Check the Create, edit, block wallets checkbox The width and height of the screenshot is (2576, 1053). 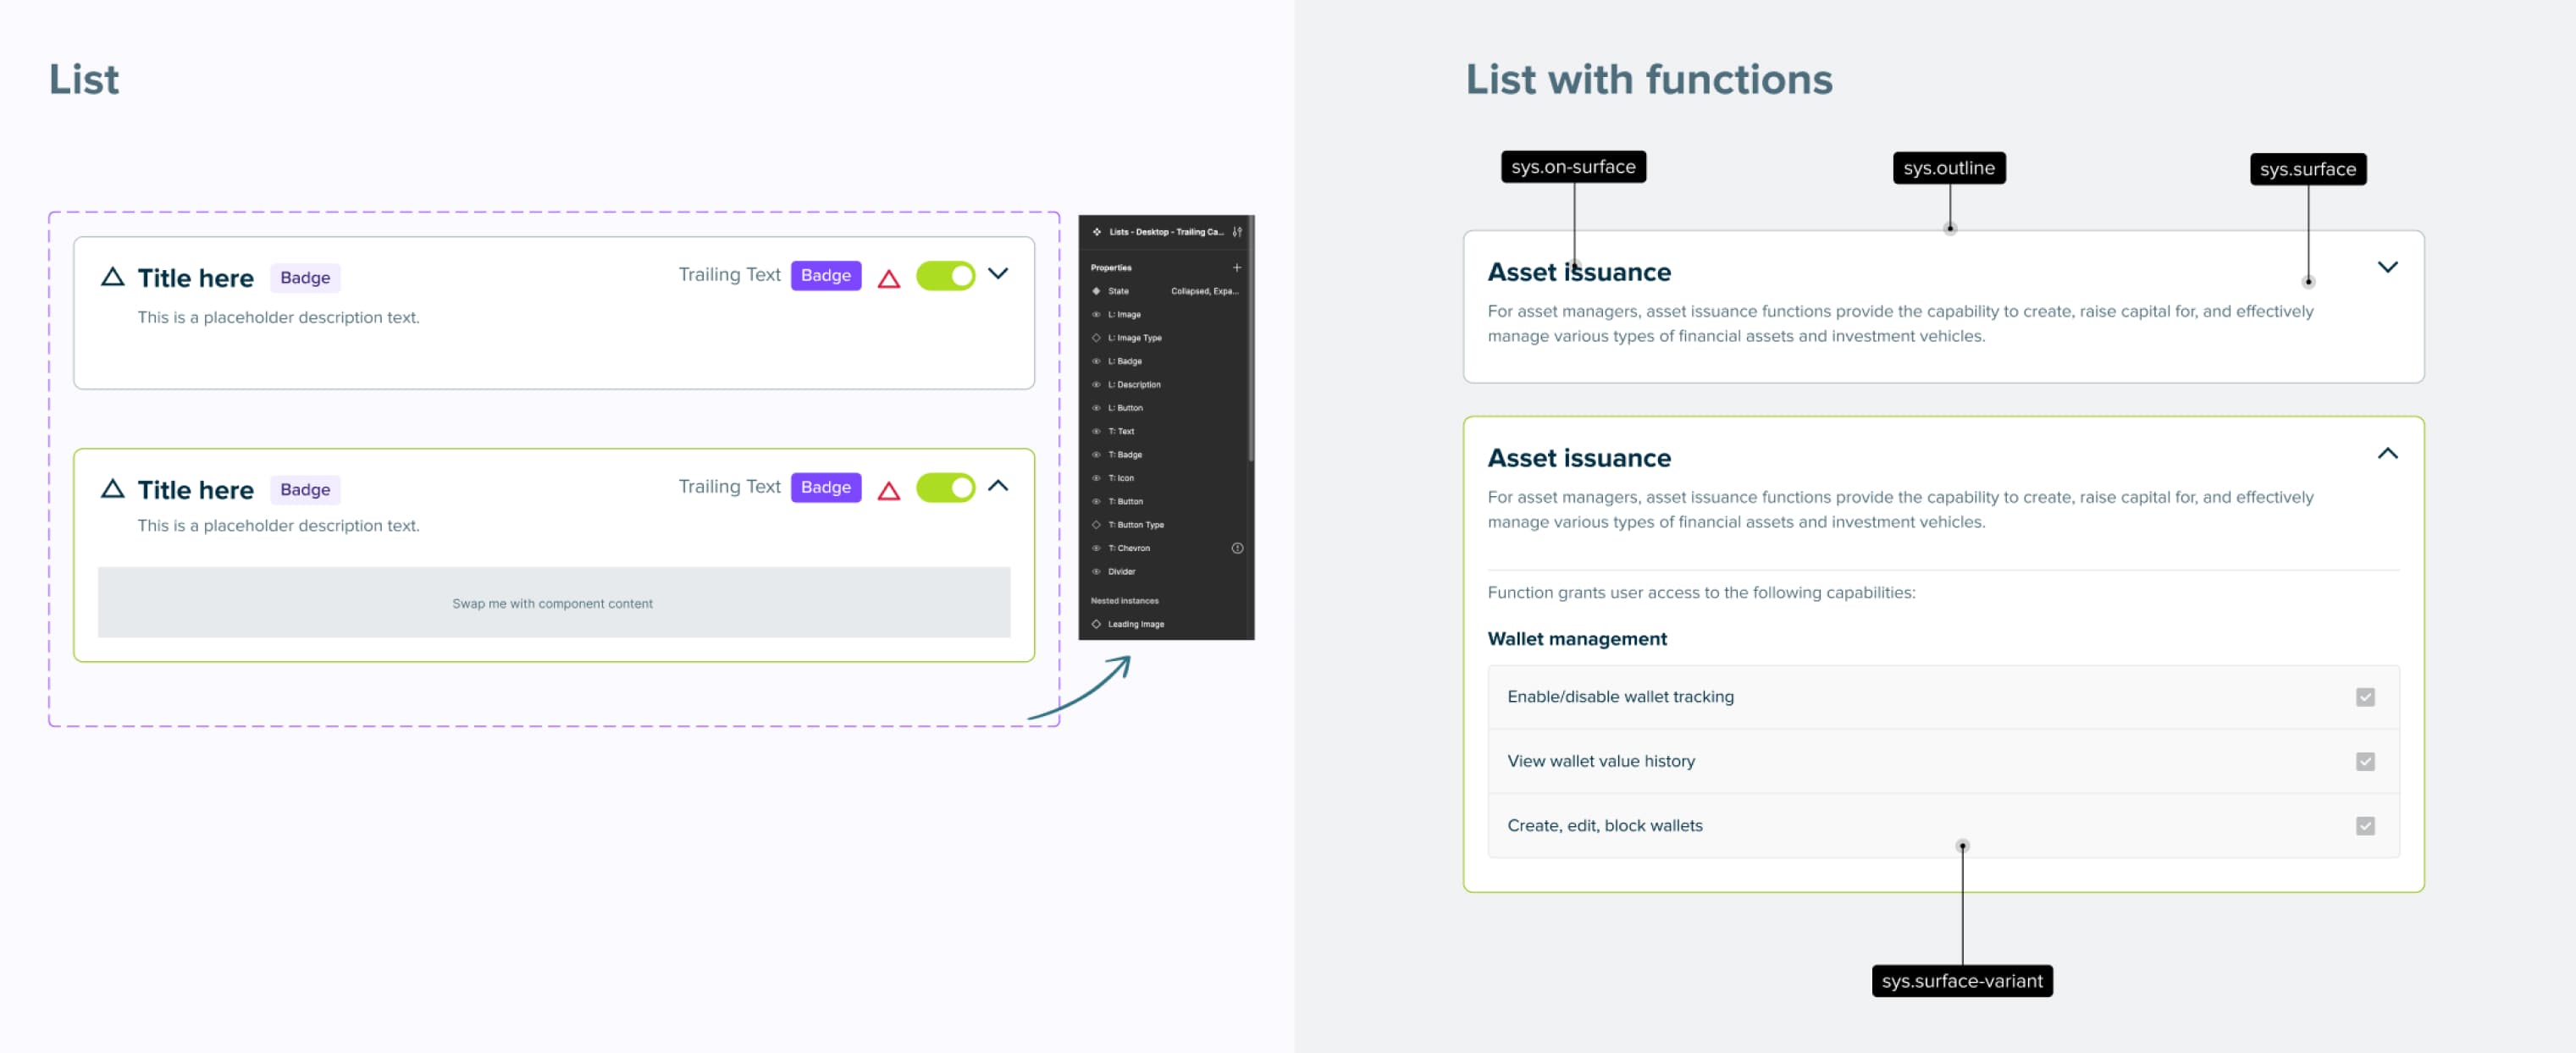2365,826
